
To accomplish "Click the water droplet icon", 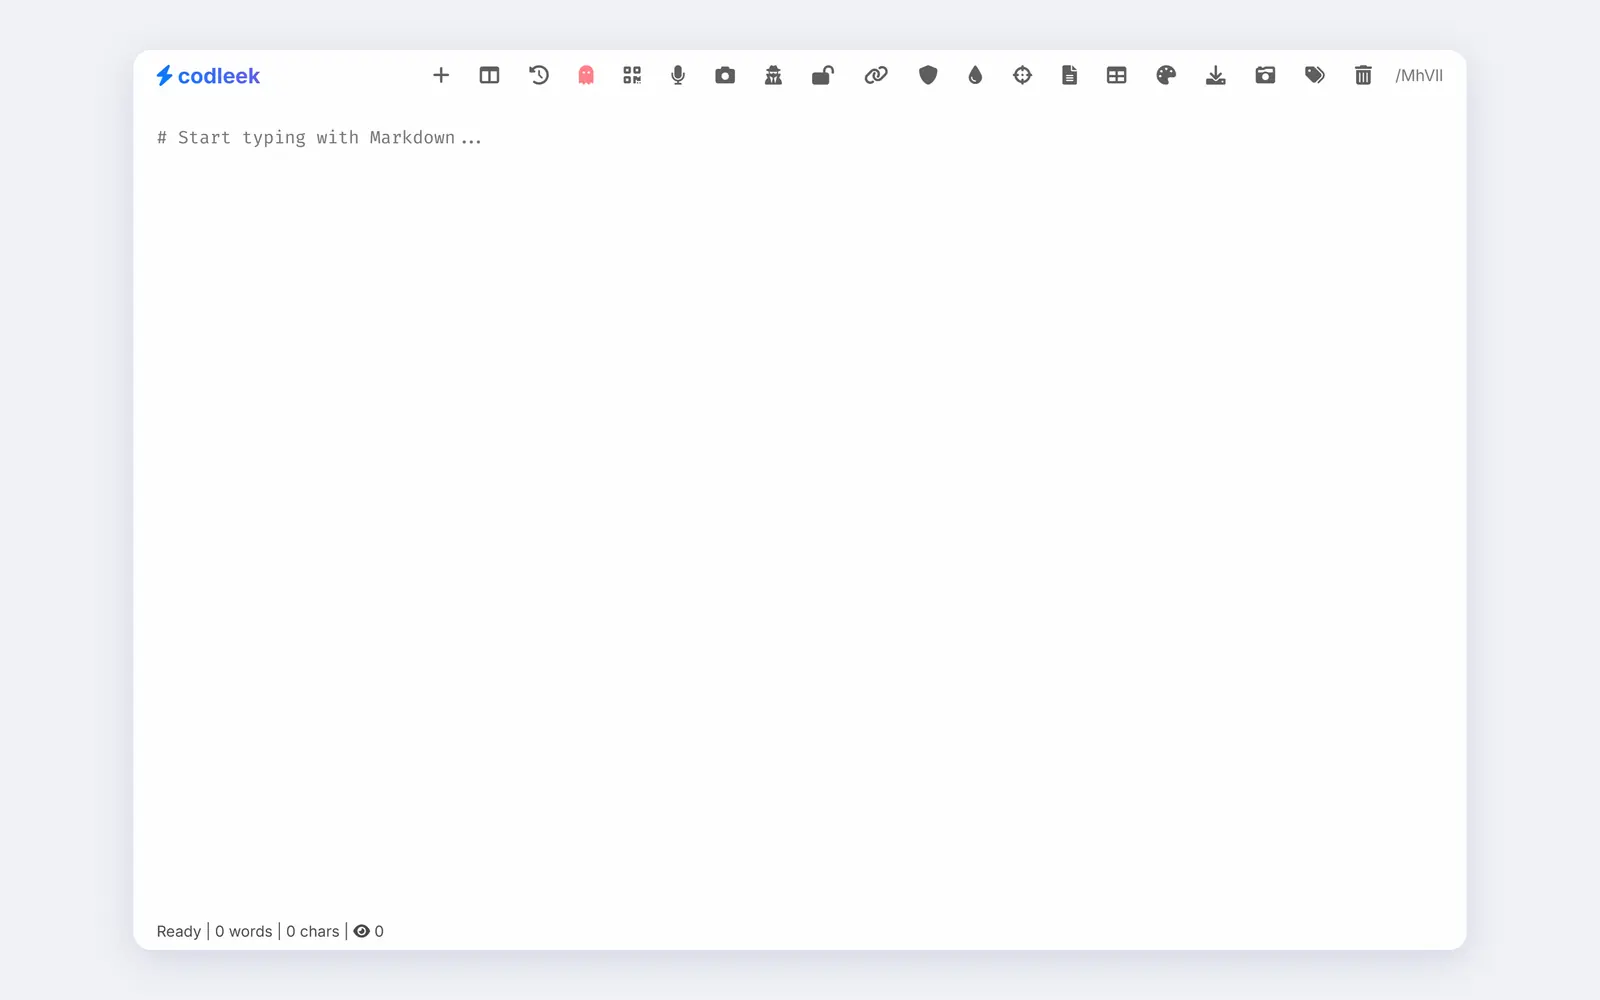I will (x=975, y=75).
